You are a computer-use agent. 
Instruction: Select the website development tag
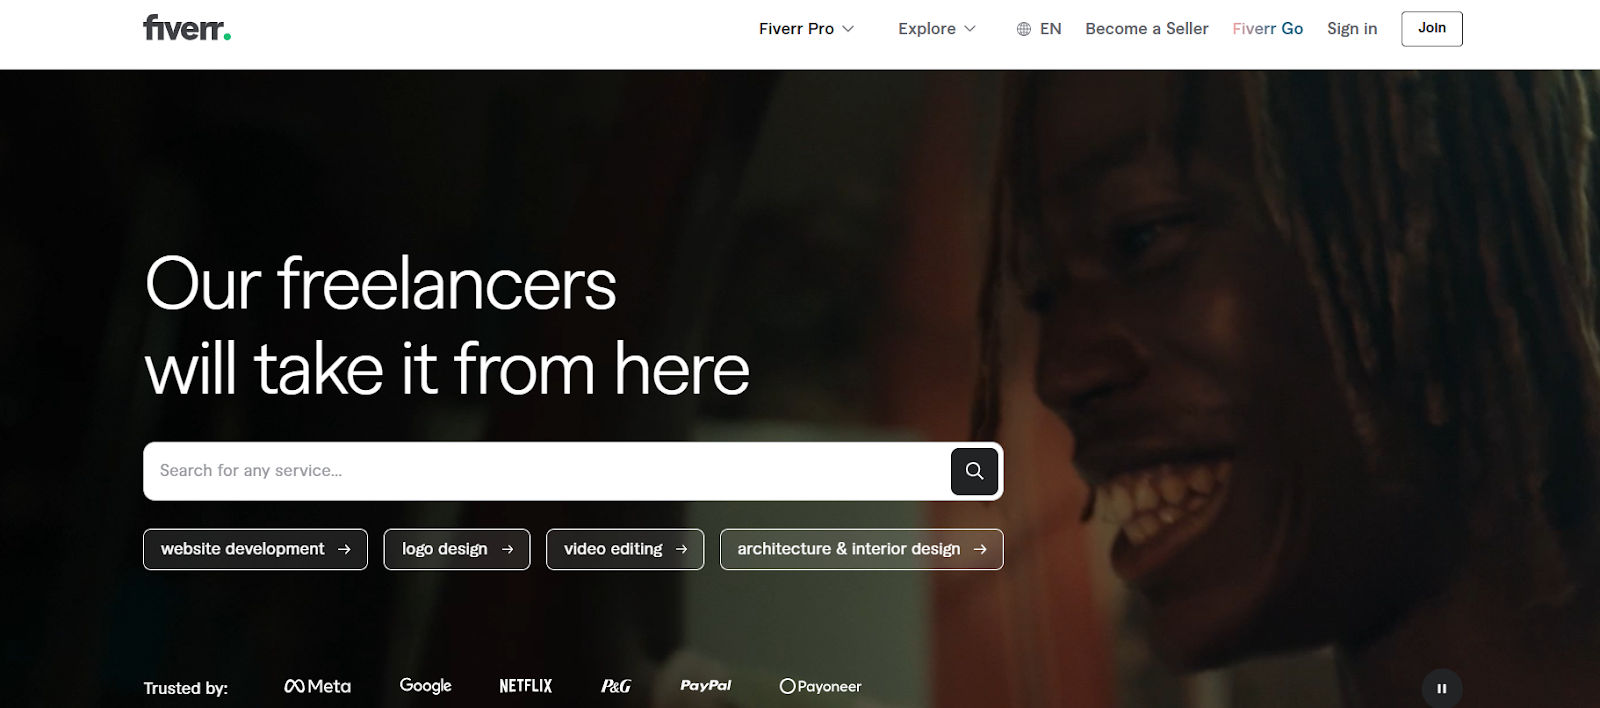(x=255, y=549)
